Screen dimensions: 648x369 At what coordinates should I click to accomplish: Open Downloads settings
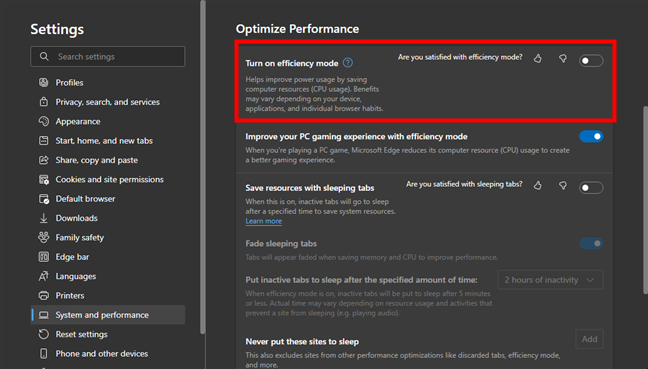[x=107, y=218]
